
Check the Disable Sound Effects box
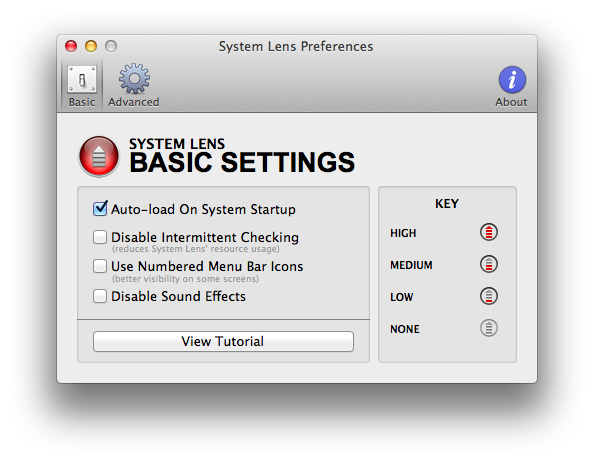(100, 296)
